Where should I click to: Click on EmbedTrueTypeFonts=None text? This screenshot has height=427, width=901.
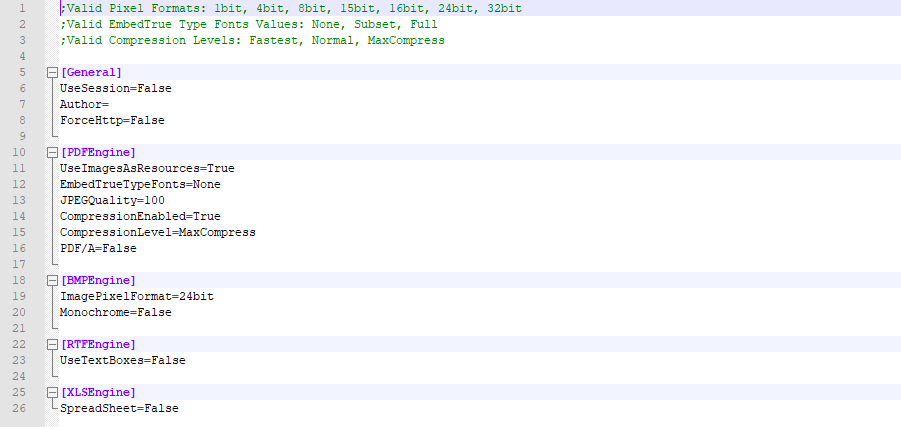pos(140,184)
